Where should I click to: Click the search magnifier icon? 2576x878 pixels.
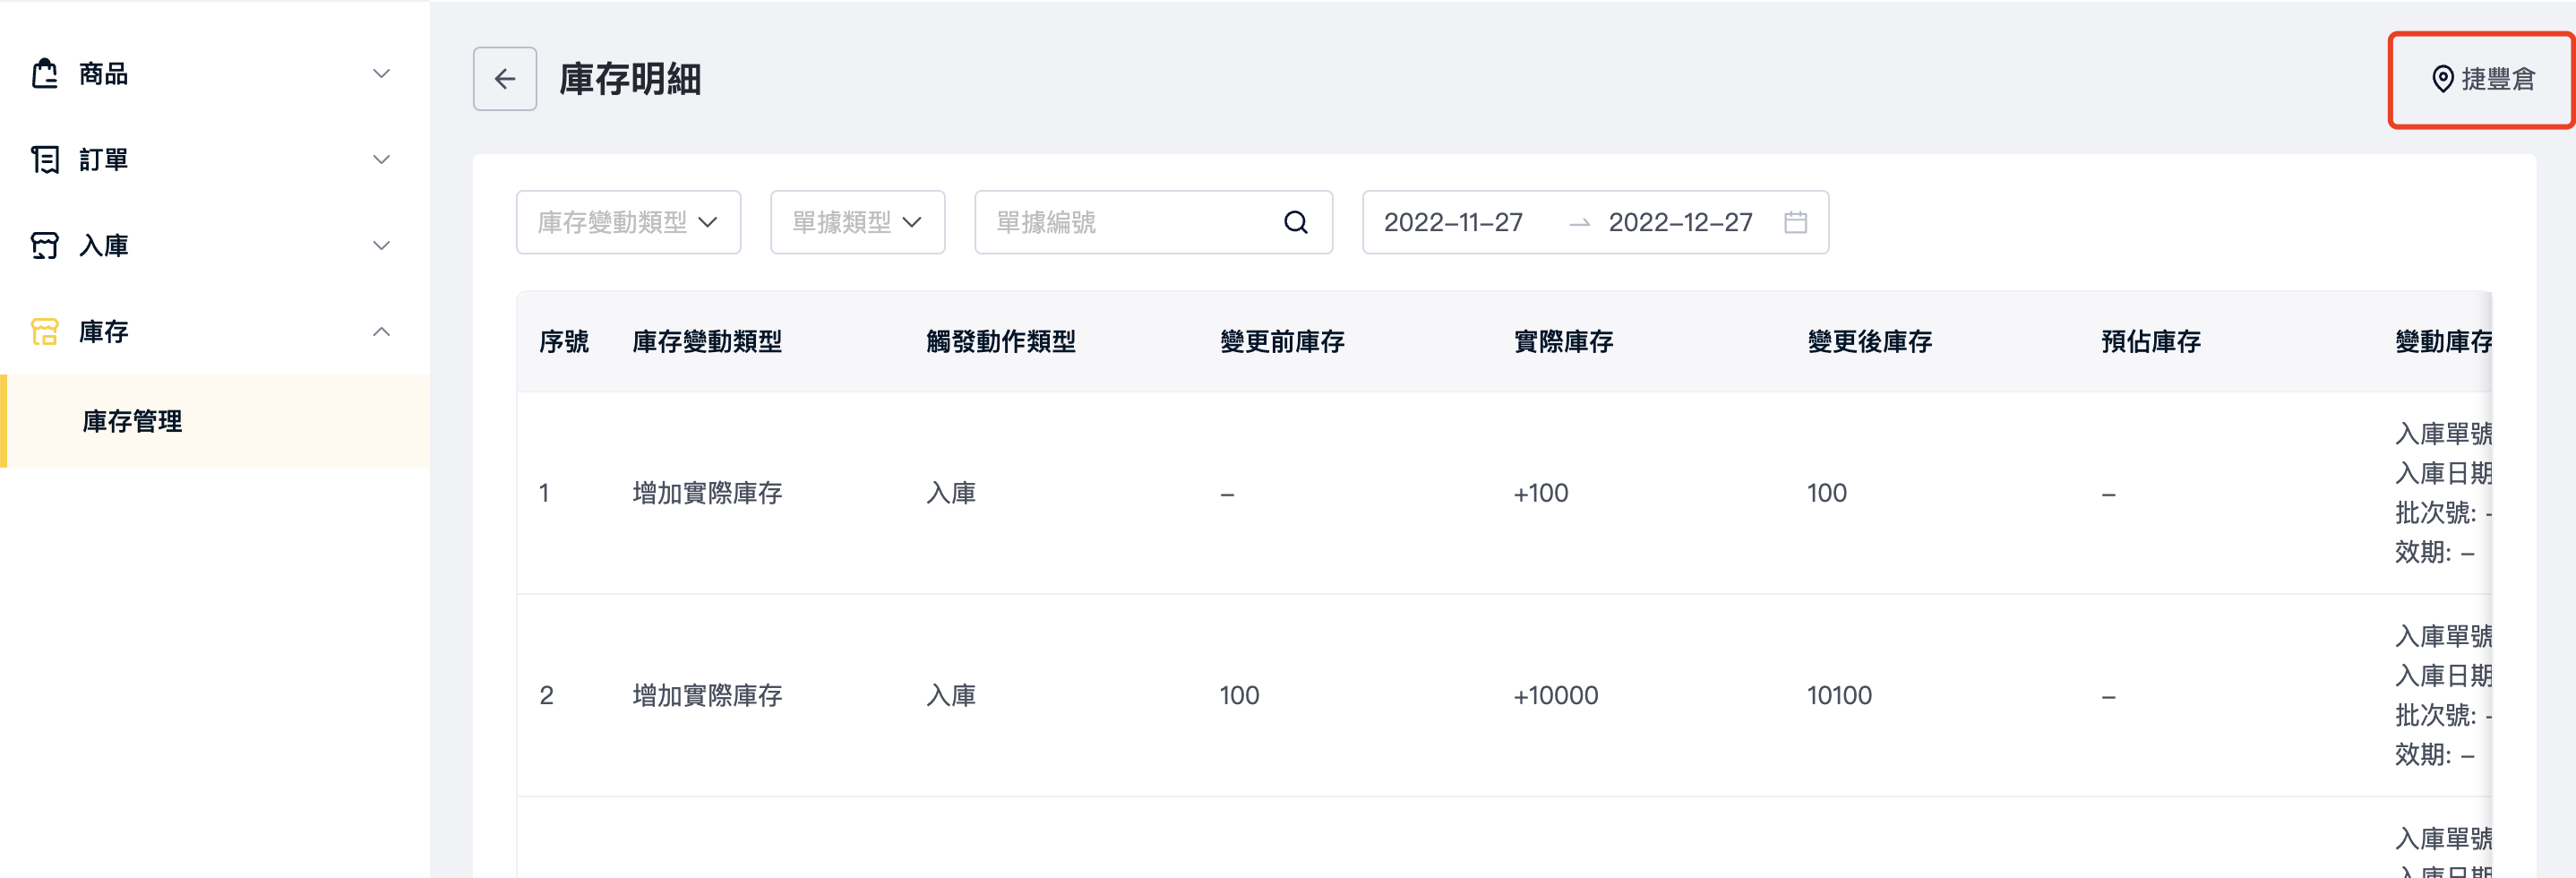point(1296,222)
